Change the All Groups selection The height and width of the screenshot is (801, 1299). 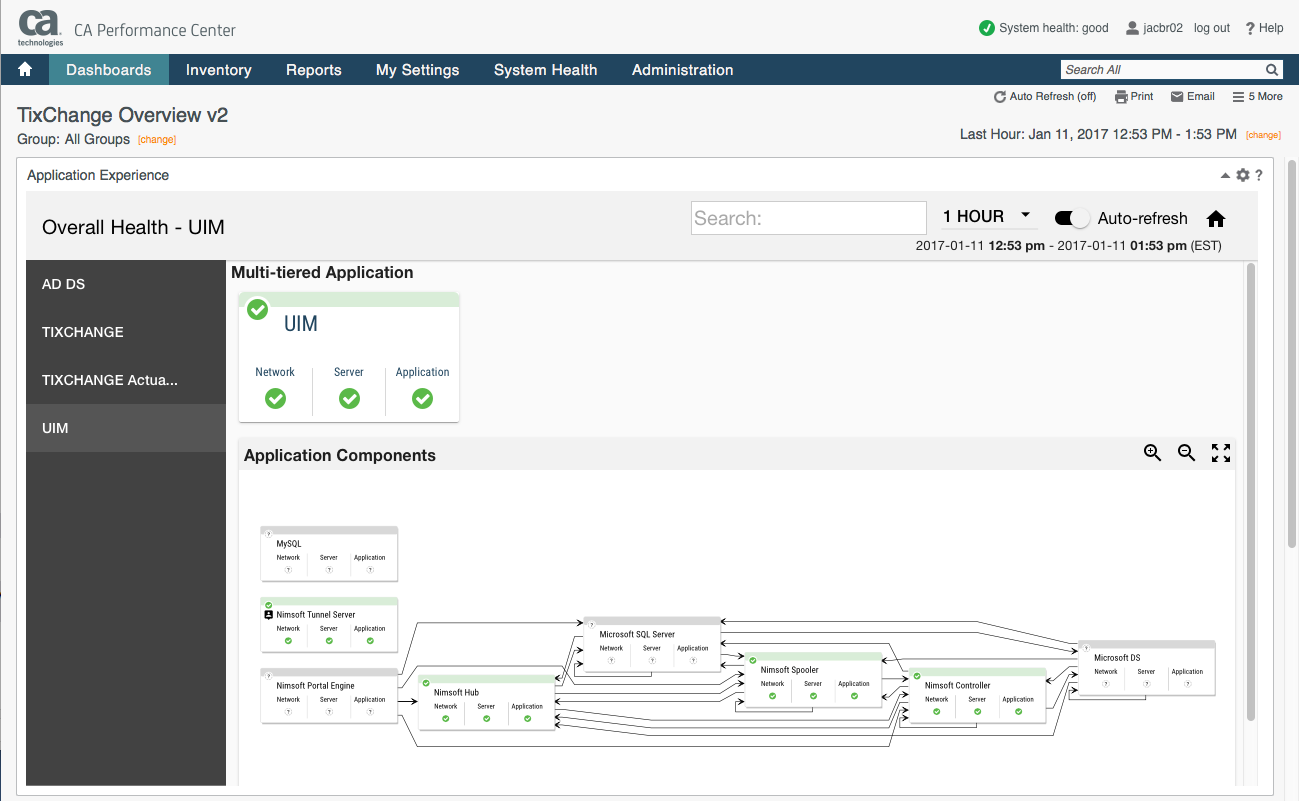coord(156,140)
